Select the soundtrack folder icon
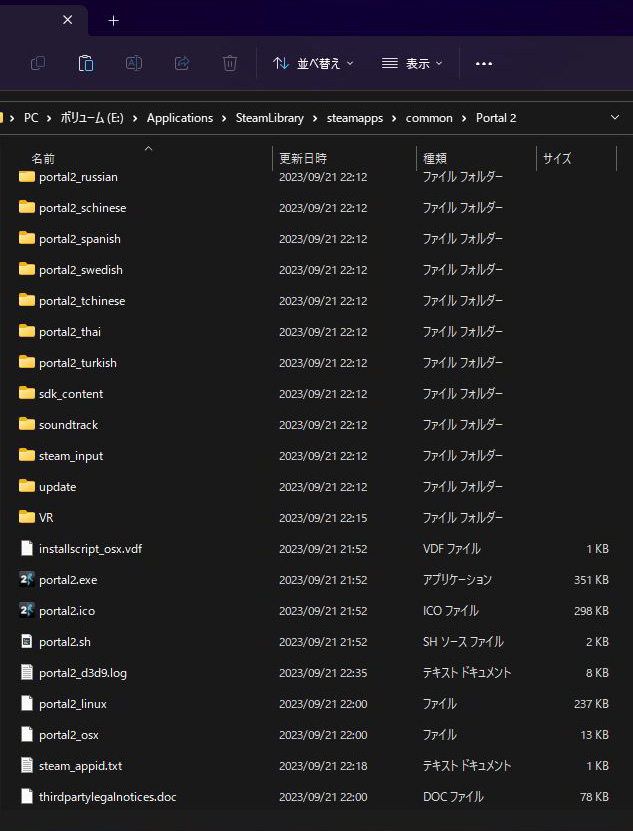This screenshot has width=633, height=831. point(27,425)
